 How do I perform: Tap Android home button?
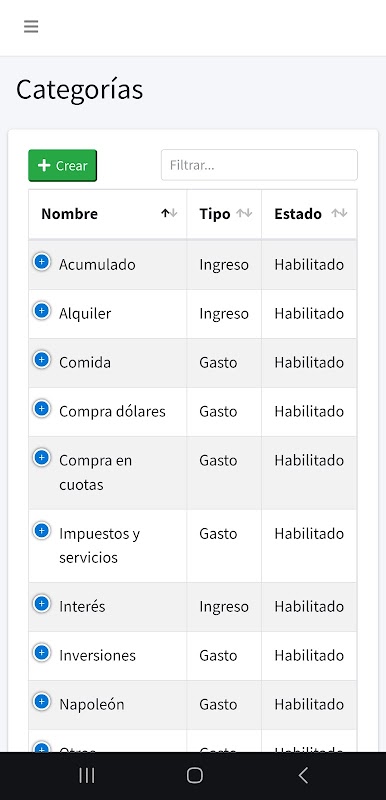194,776
